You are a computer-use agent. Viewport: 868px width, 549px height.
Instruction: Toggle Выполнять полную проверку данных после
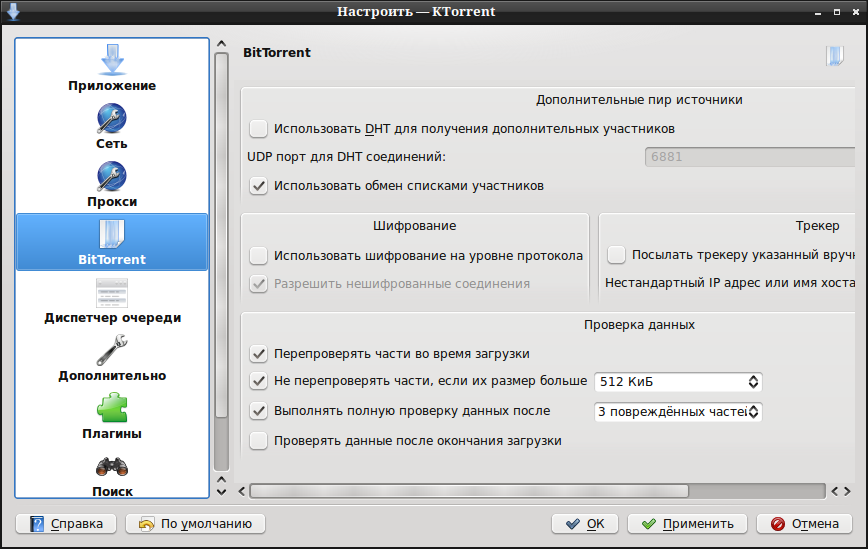[258, 411]
